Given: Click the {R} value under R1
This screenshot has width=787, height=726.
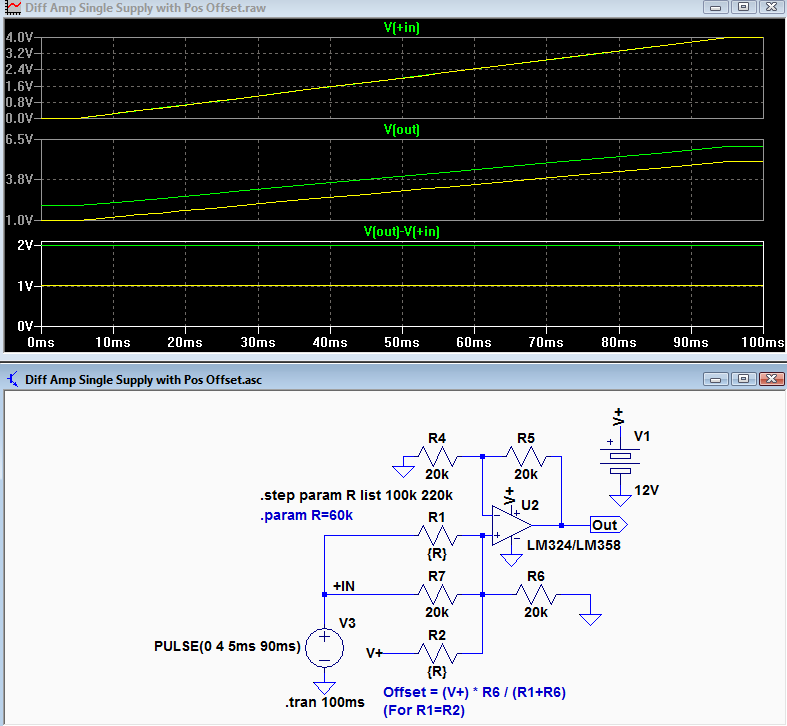Looking at the screenshot, I should 437,553.
